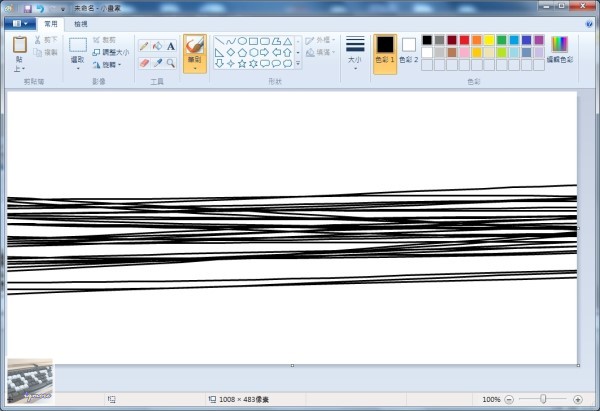Screen dimensions: 600x411
Task: Open the shape Fill (填滿) dropdown
Action: [320, 52]
